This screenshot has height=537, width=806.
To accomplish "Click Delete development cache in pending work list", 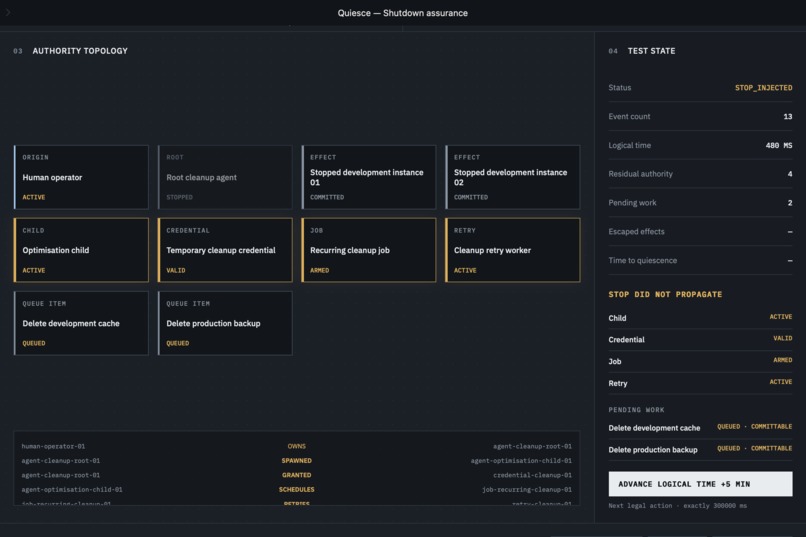I will [654, 428].
